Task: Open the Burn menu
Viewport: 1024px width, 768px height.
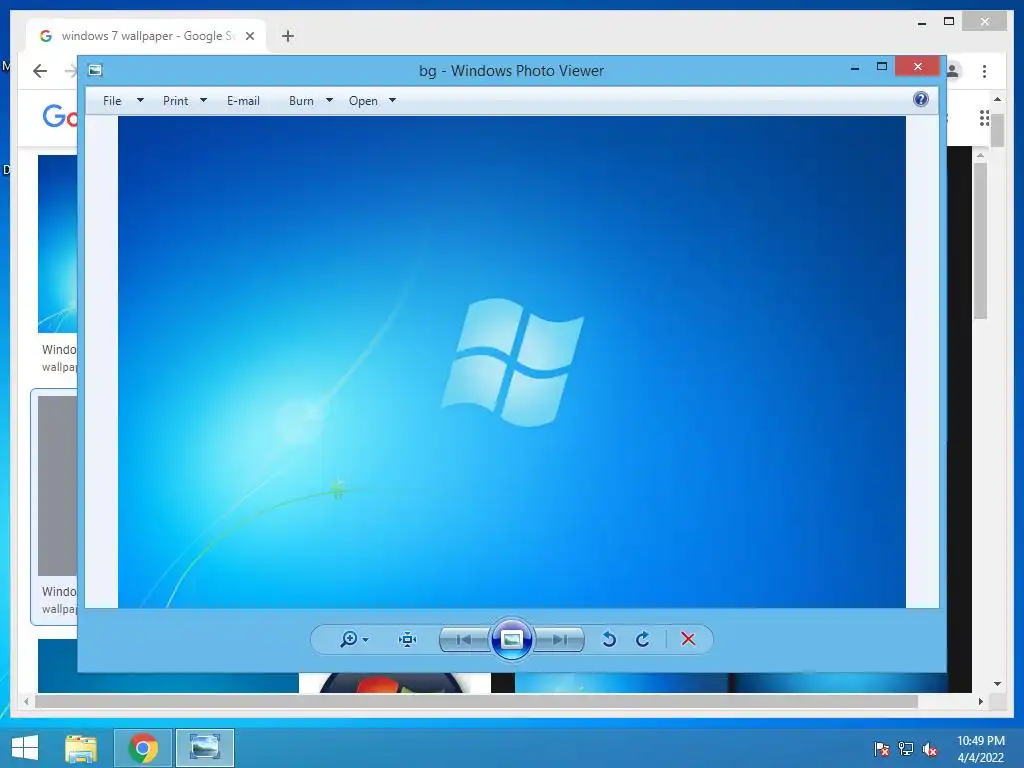Action: (x=301, y=101)
